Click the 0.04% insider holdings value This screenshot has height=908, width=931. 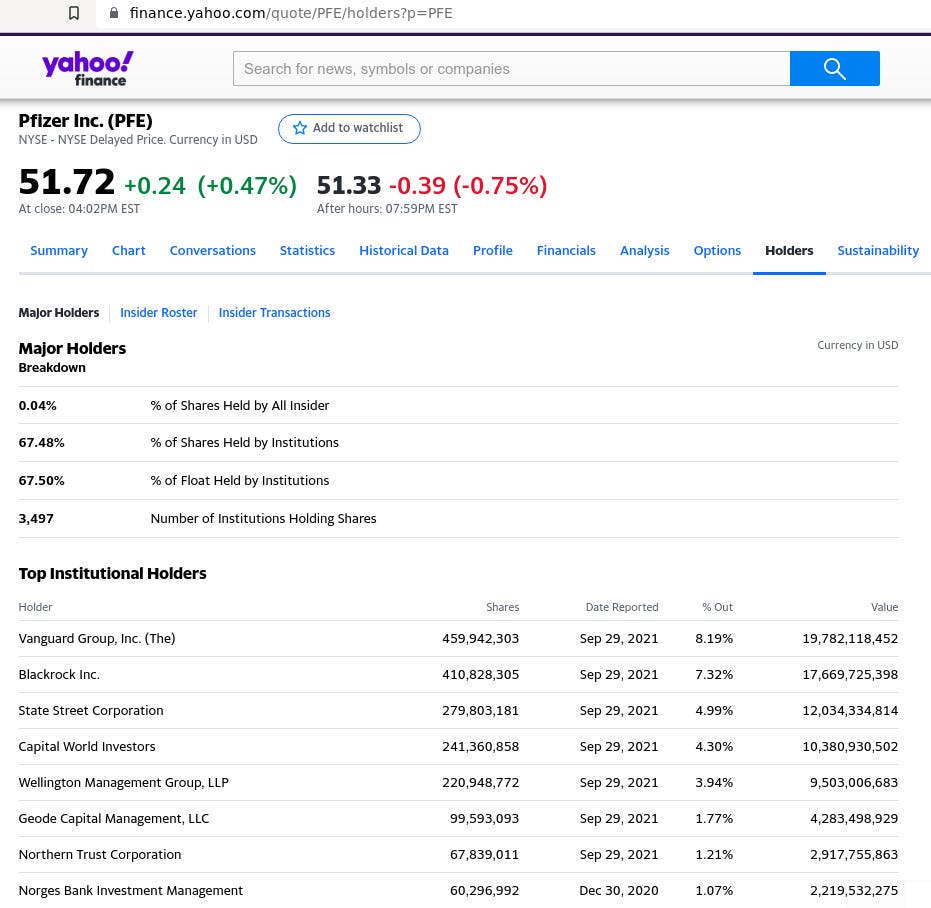(37, 406)
